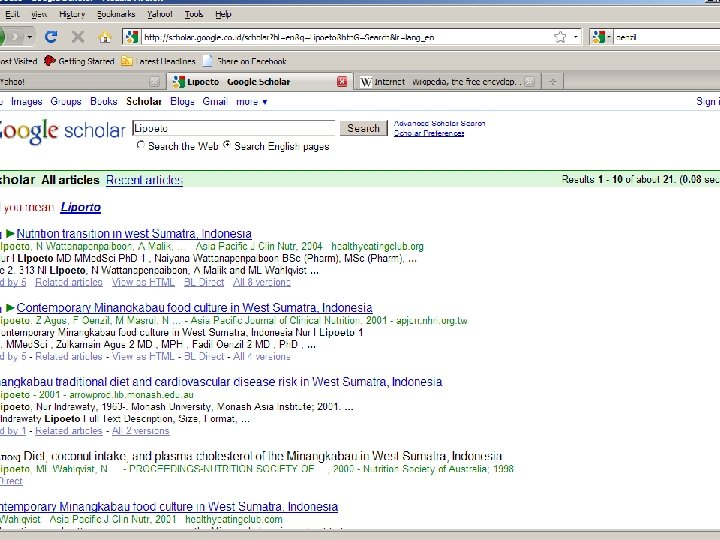
Task: Open first Contemporary Minangkabau food culture article
Action: (194, 308)
